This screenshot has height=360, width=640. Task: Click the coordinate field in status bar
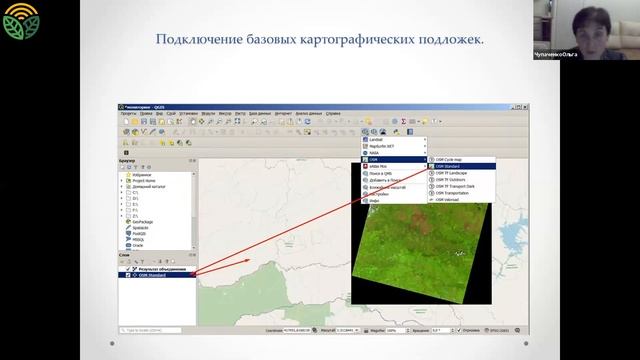coord(297,330)
